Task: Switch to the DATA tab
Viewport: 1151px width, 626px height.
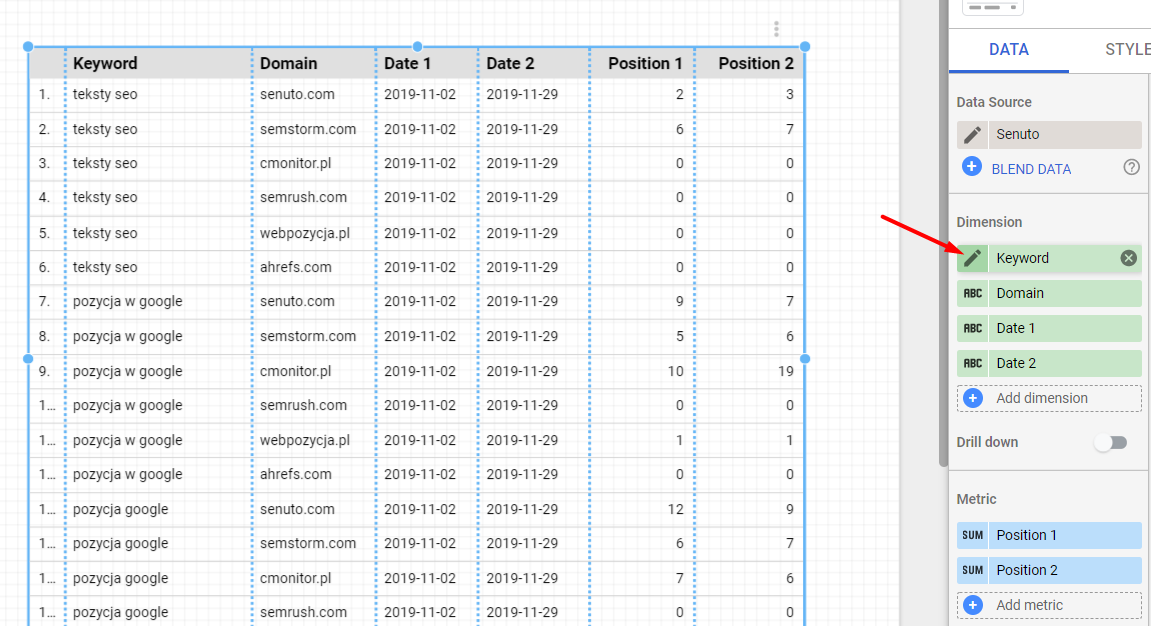Action: (1009, 50)
